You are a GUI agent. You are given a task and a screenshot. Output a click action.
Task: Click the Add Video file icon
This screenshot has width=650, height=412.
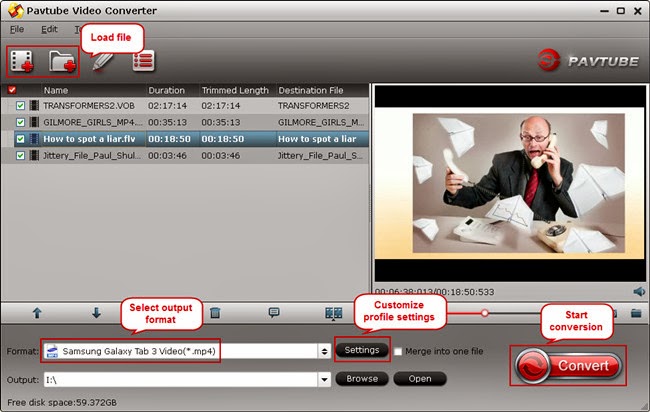[22, 61]
